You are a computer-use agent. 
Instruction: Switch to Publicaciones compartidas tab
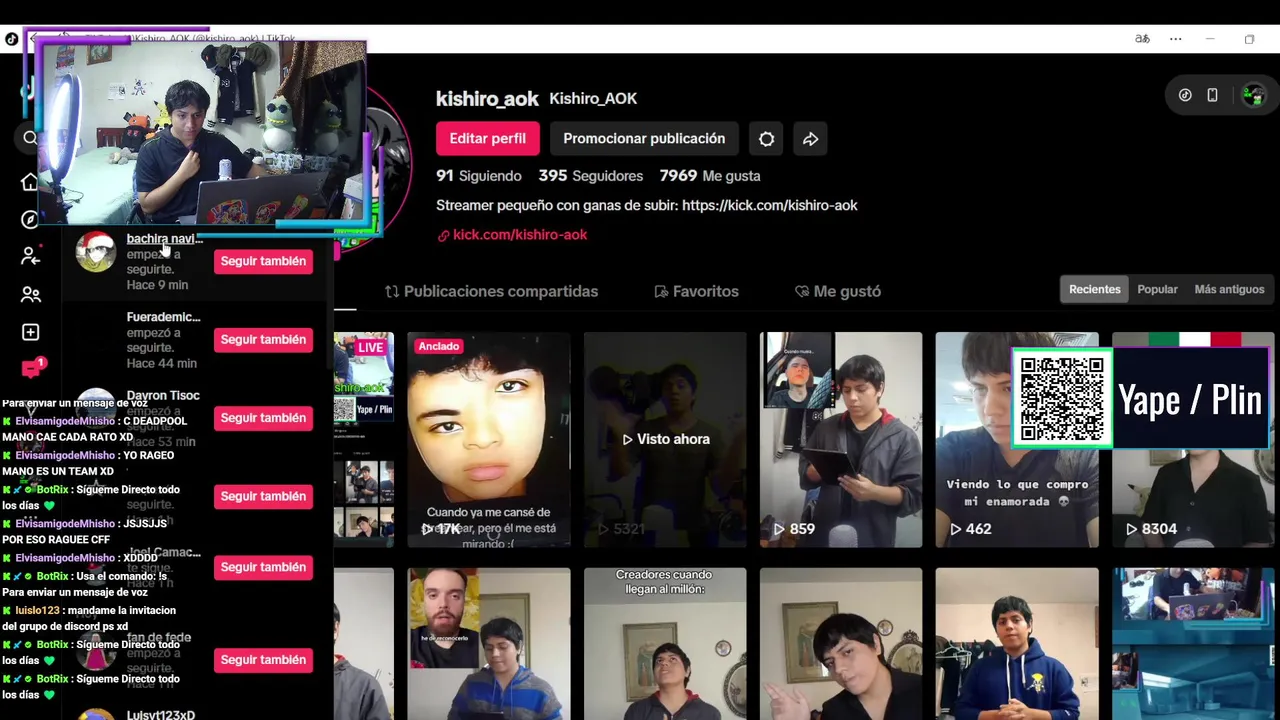coord(491,291)
